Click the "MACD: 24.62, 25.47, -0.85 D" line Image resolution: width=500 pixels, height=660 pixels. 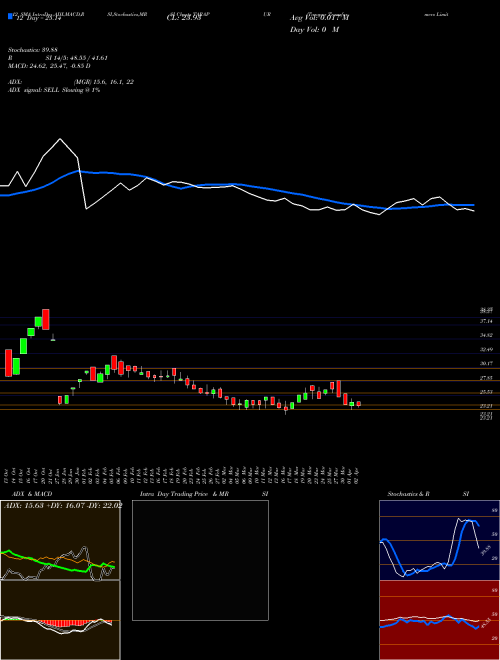coord(49,66)
